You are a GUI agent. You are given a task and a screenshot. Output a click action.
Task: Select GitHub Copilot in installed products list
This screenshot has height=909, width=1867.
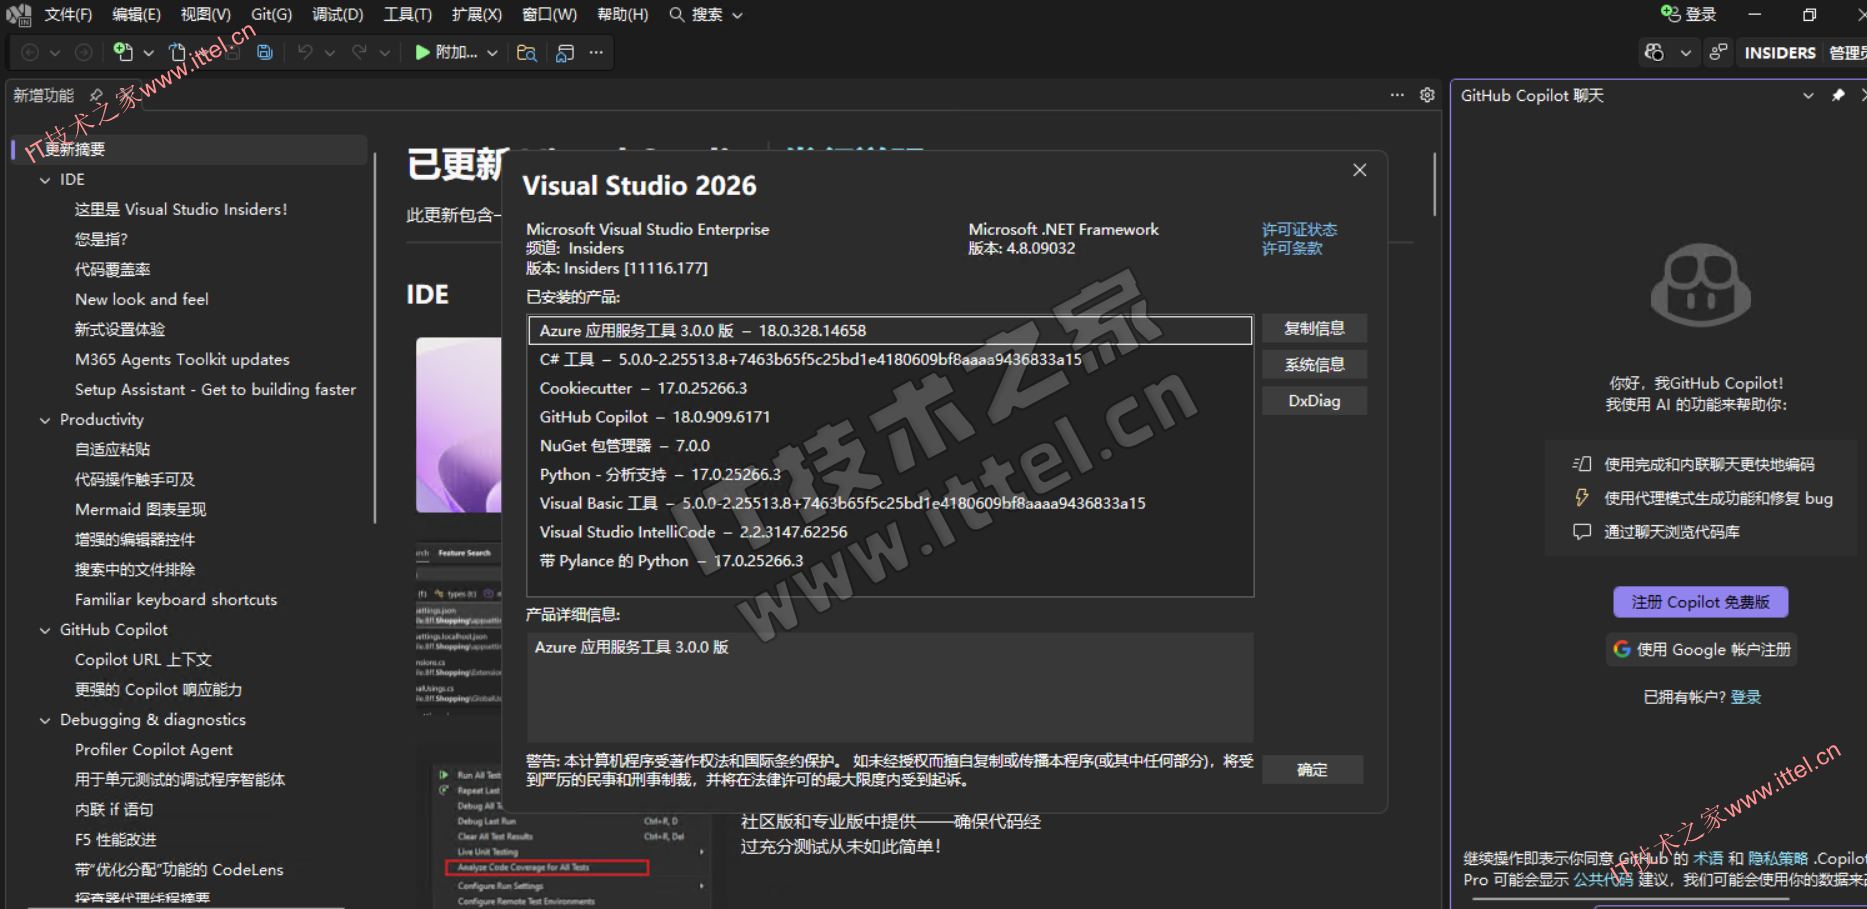click(x=655, y=417)
